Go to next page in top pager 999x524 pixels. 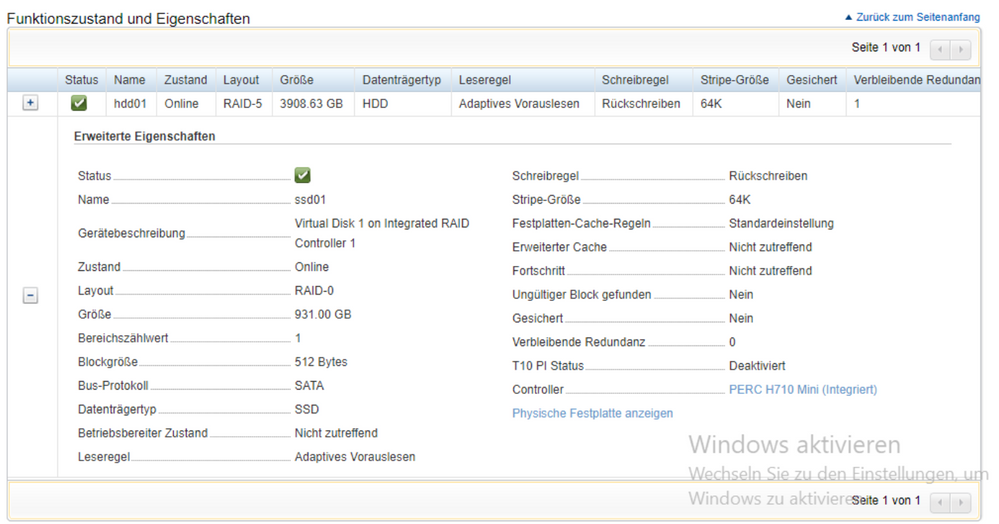pyautogui.click(x=960, y=49)
